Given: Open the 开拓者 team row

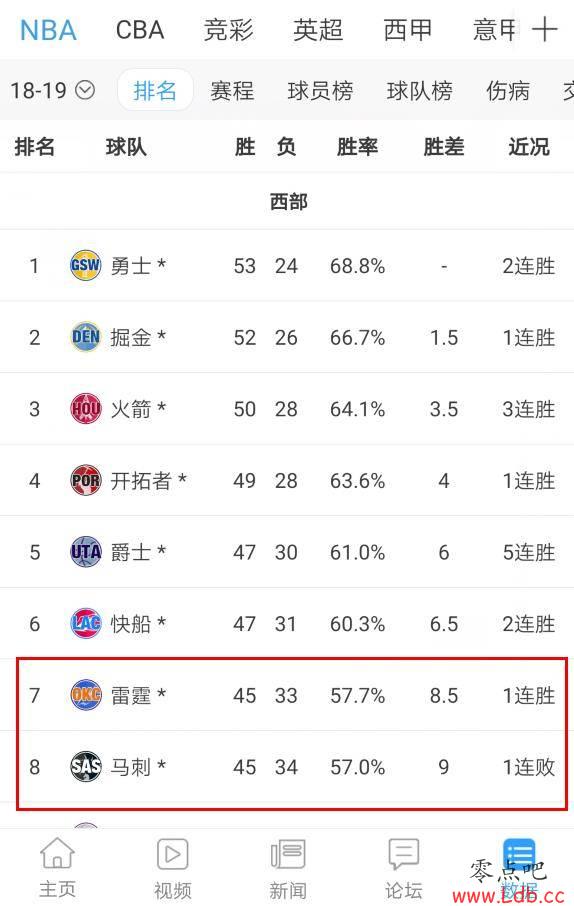Looking at the screenshot, I should tap(287, 480).
